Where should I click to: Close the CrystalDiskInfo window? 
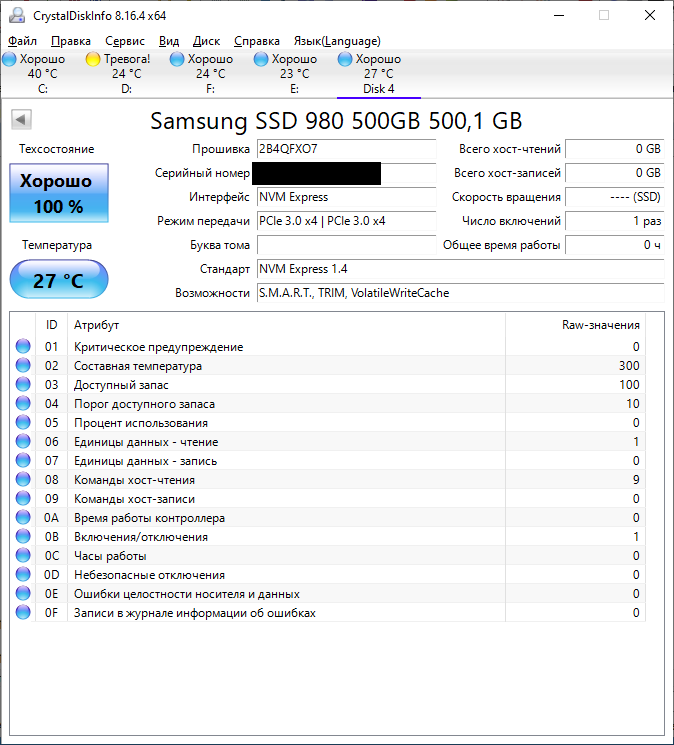click(x=650, y=15)
